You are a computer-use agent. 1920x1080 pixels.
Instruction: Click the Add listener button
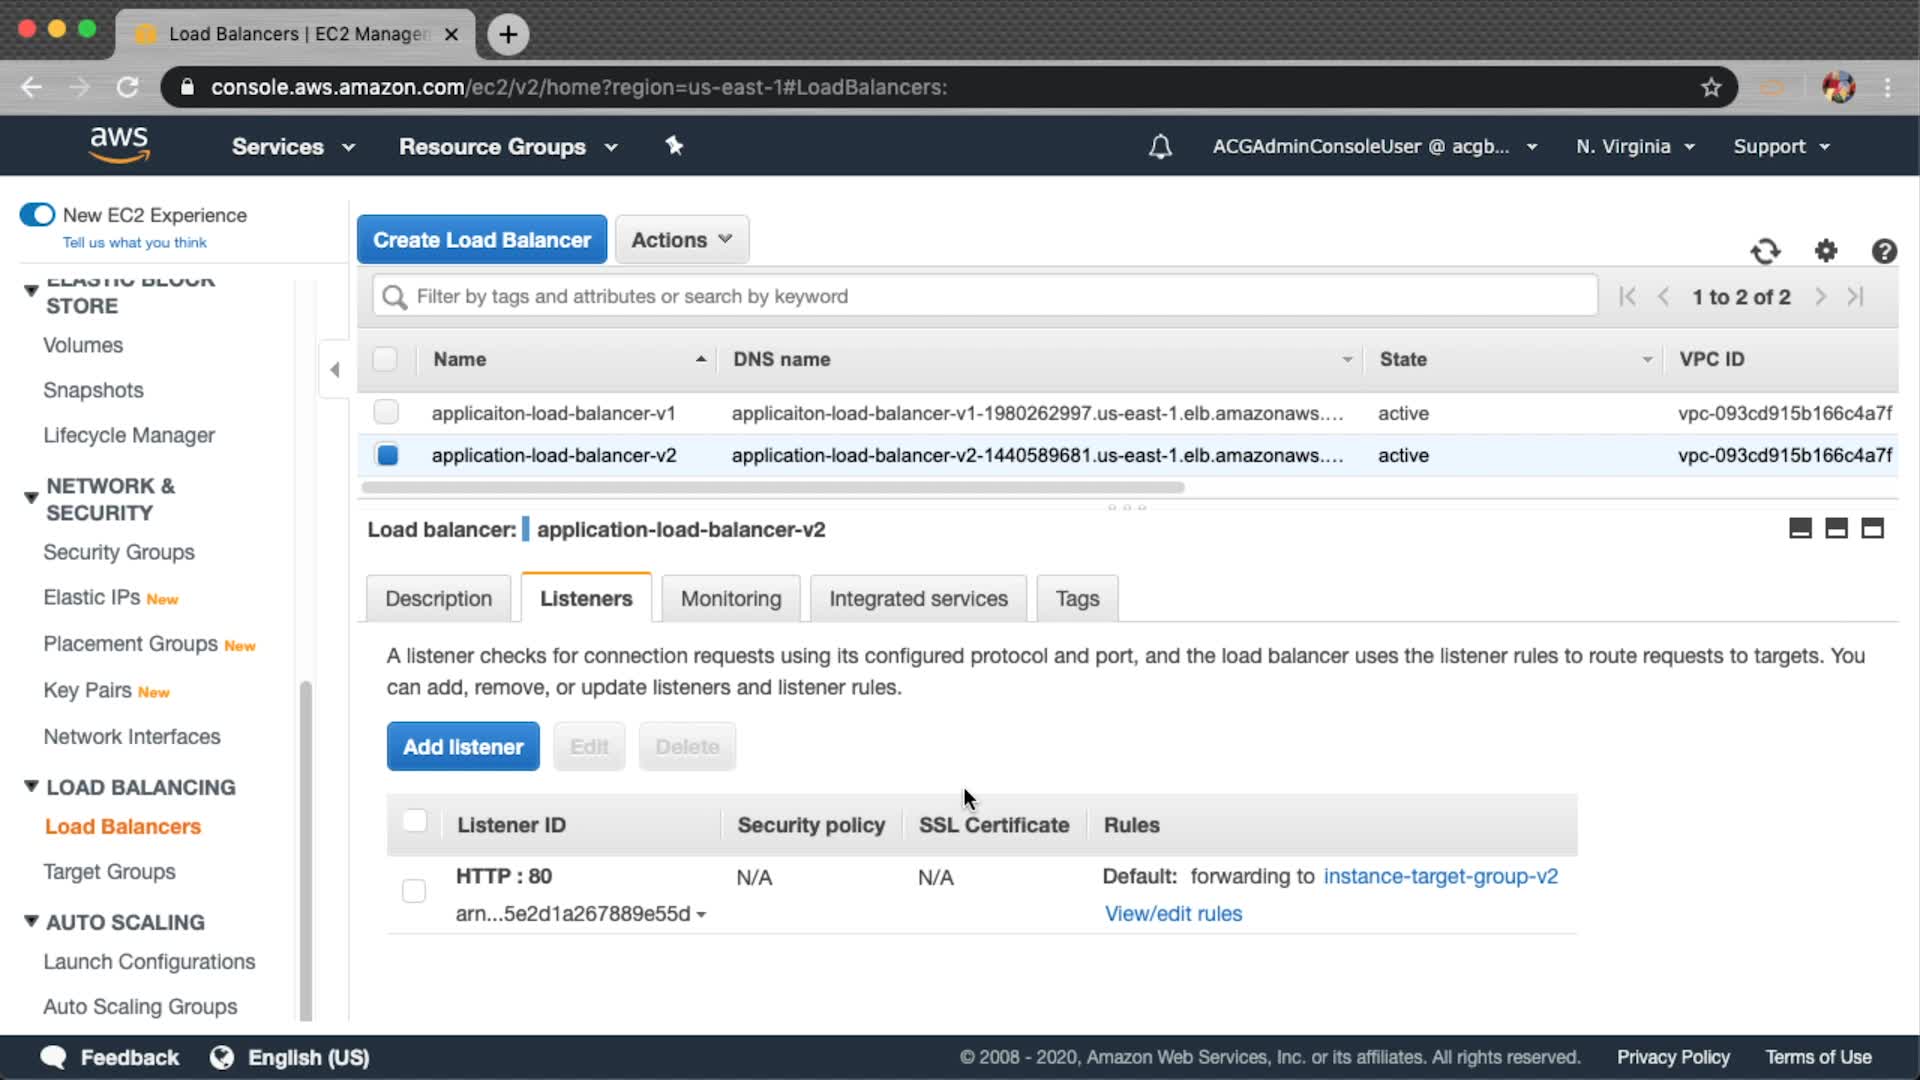463,747
